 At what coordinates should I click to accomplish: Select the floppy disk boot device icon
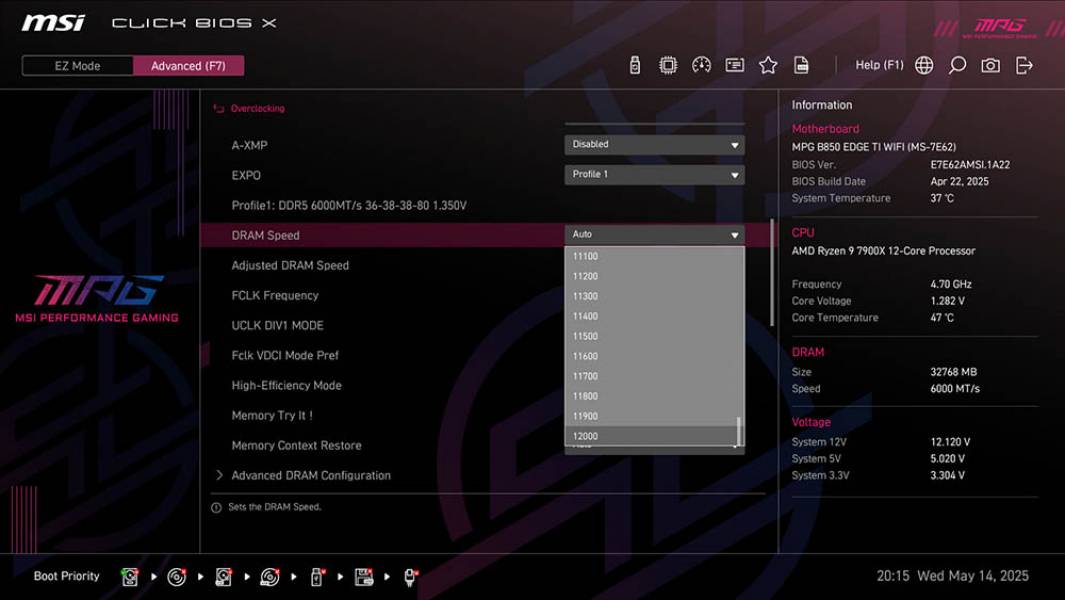[364, 577]
